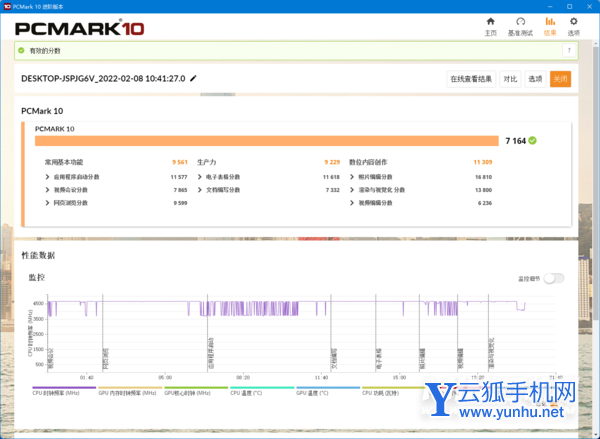Click the value 6 236
The width and height of the screenshot is (600, 439).
(485, 203)
